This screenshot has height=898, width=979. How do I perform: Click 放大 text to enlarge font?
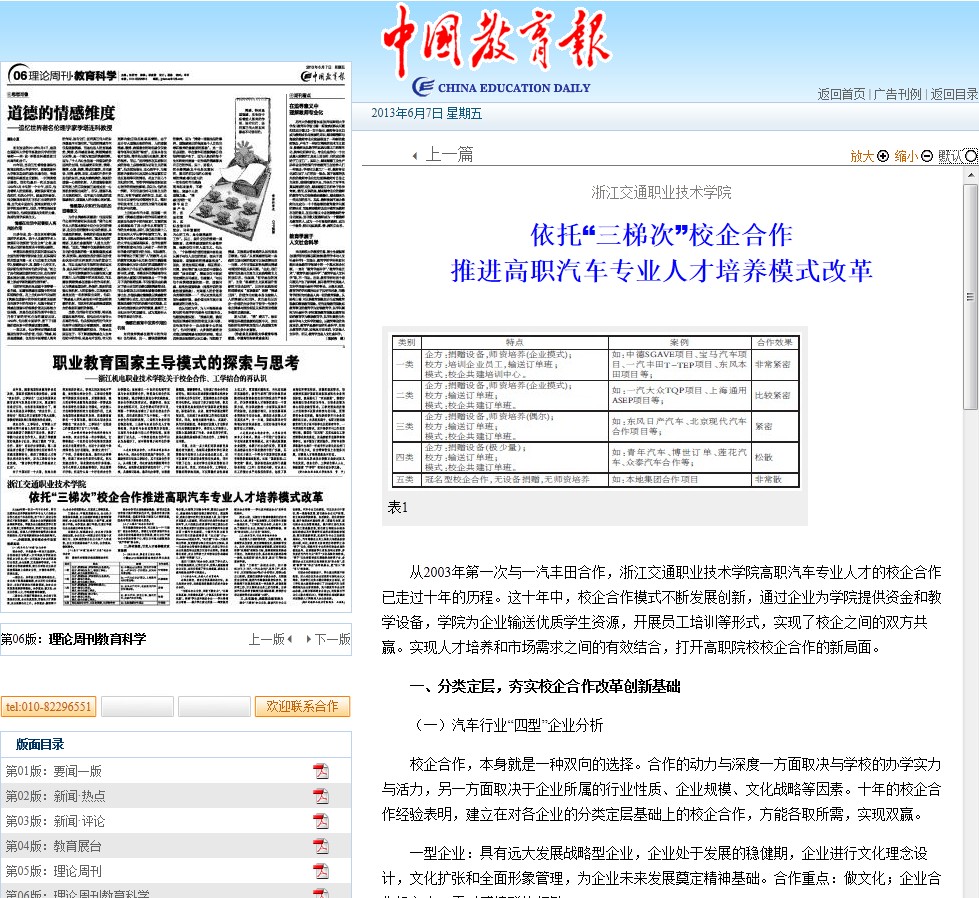point(862,156)
